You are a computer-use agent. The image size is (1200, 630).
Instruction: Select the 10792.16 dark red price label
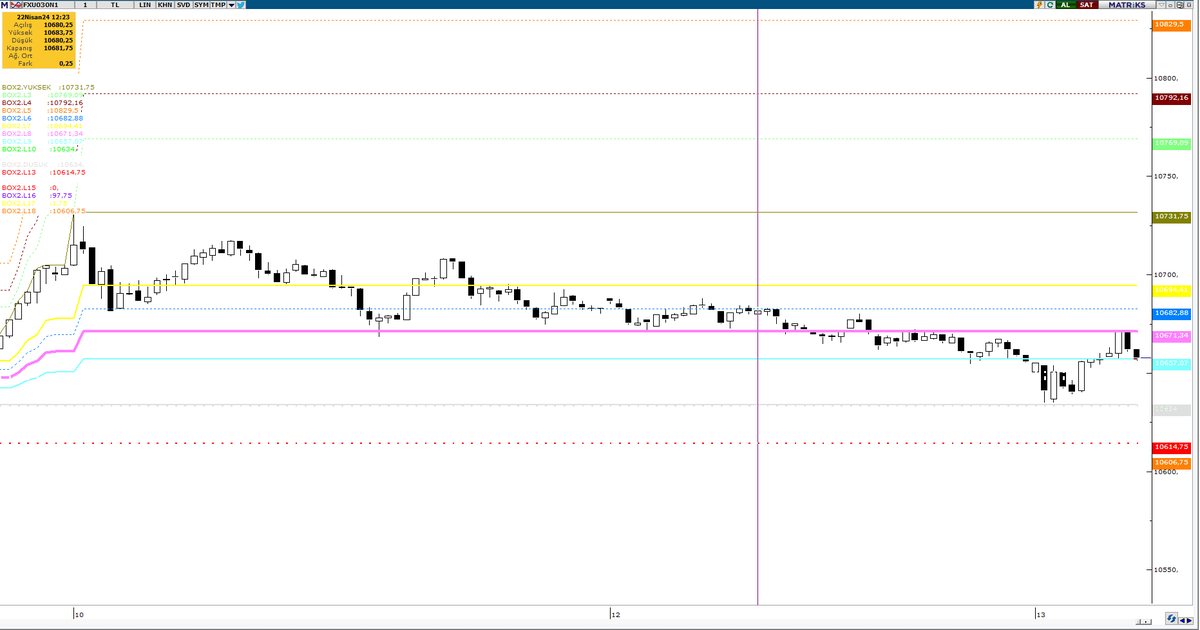1171,98
